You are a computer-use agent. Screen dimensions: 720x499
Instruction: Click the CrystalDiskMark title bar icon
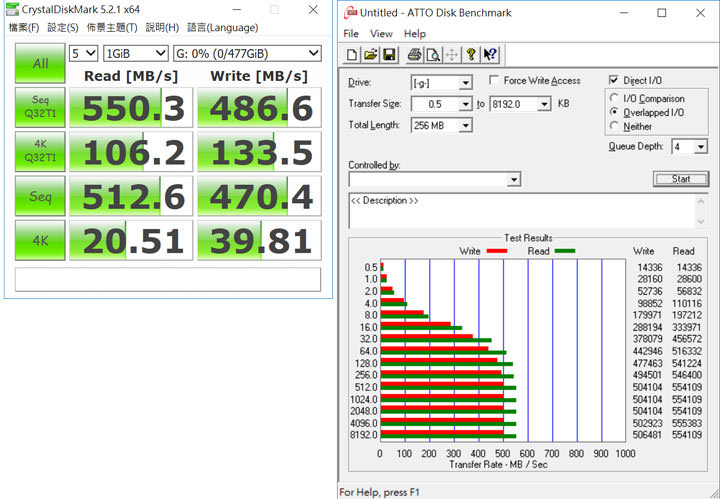click(13, 9)
